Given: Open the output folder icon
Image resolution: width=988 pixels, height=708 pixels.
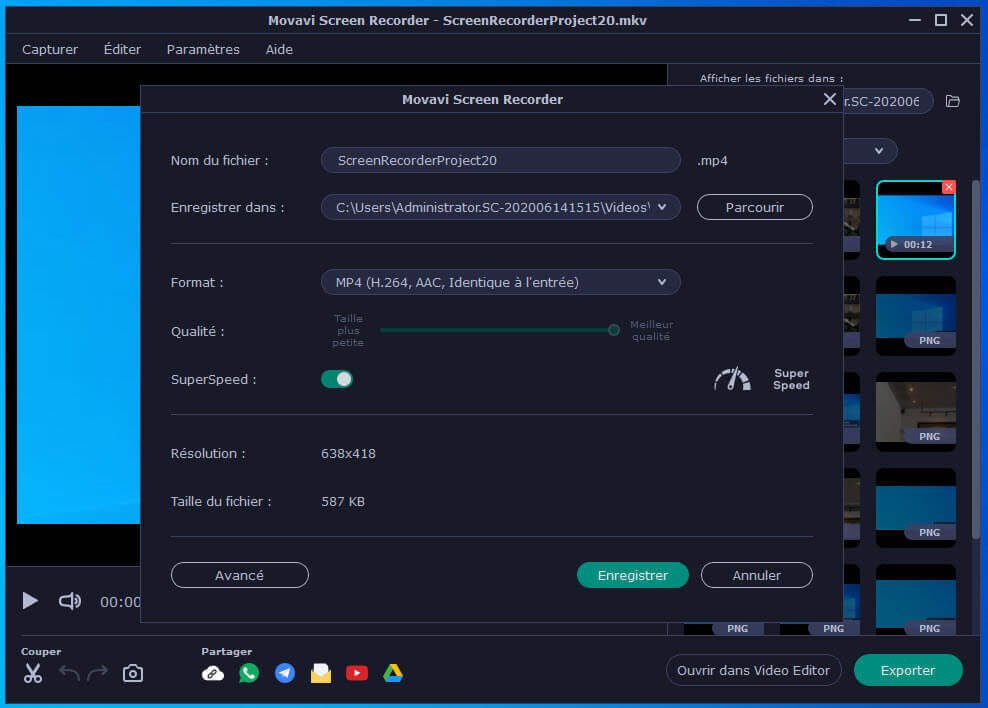Looking at the screenshot, I should tap(953, 101).
